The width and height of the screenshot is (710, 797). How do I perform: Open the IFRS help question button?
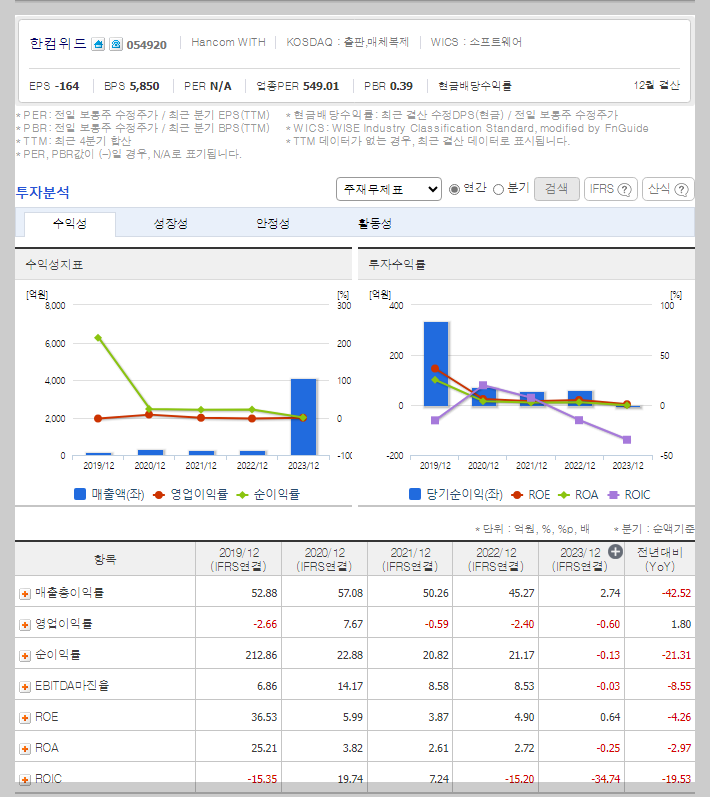click(x=610, y=189)
